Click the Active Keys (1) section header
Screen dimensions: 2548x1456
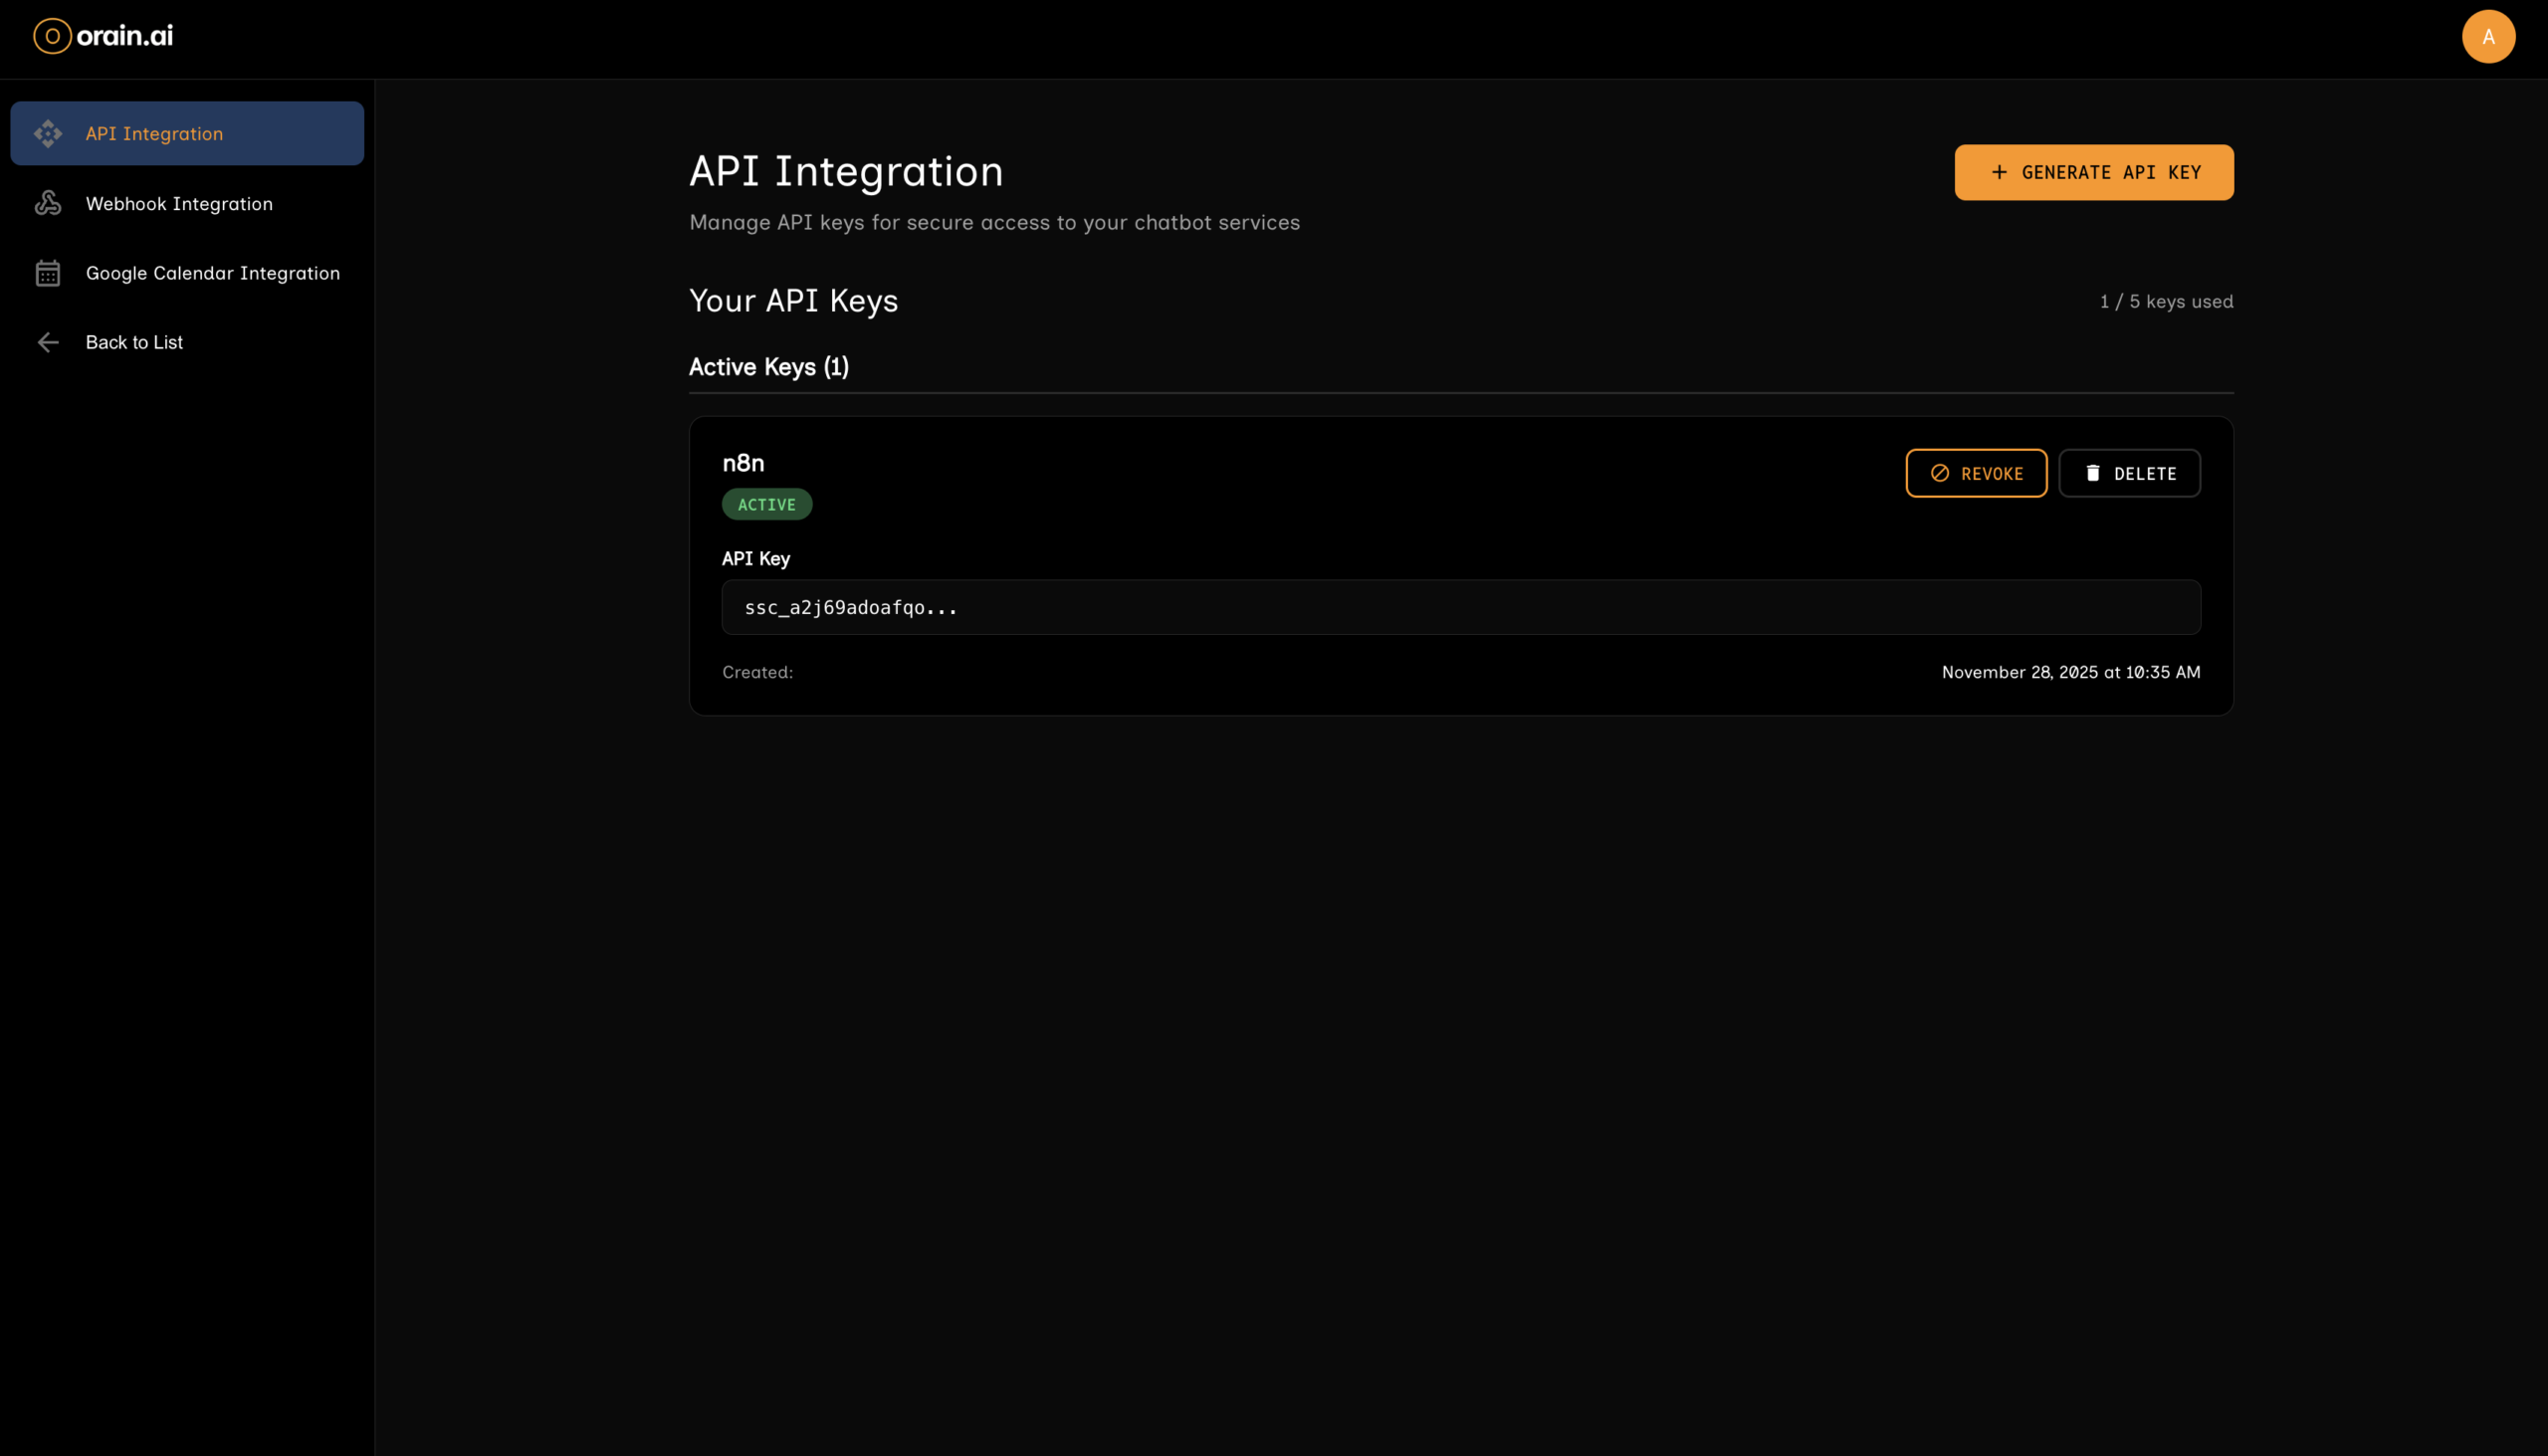click(768, 367)
